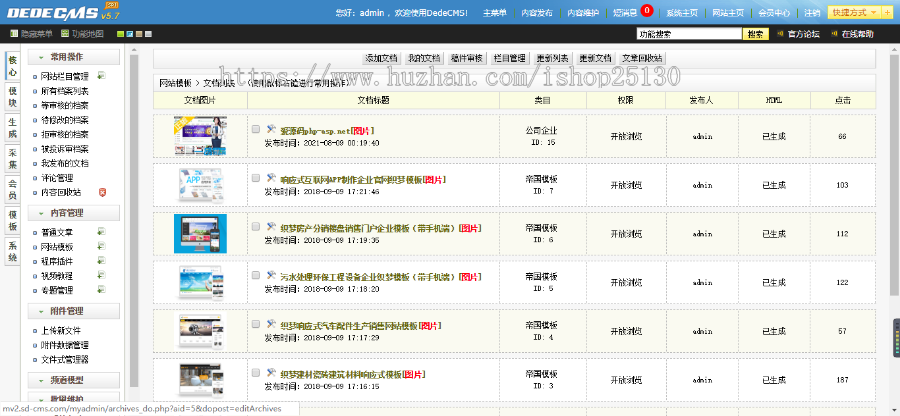
Task: Select the green skin color swatch
Action: click(x=120, y=34)
